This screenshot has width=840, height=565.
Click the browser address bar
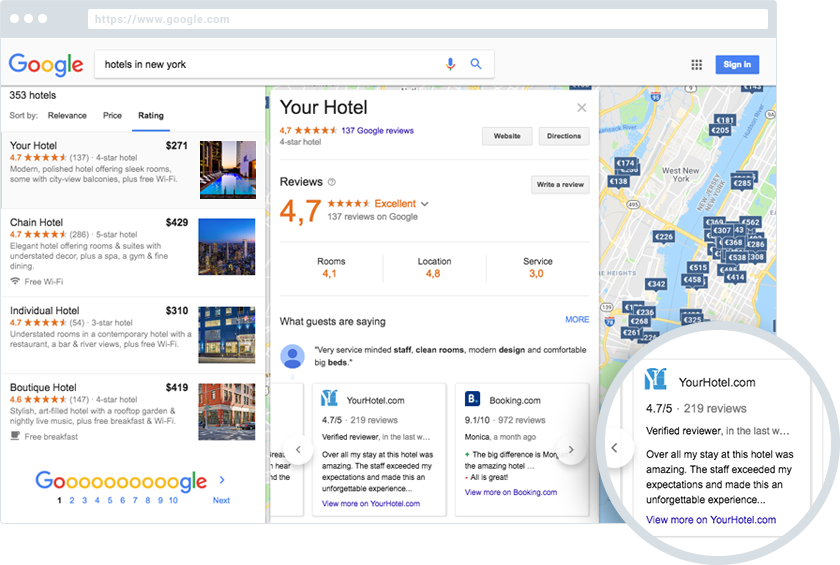[x=428, y=19]
